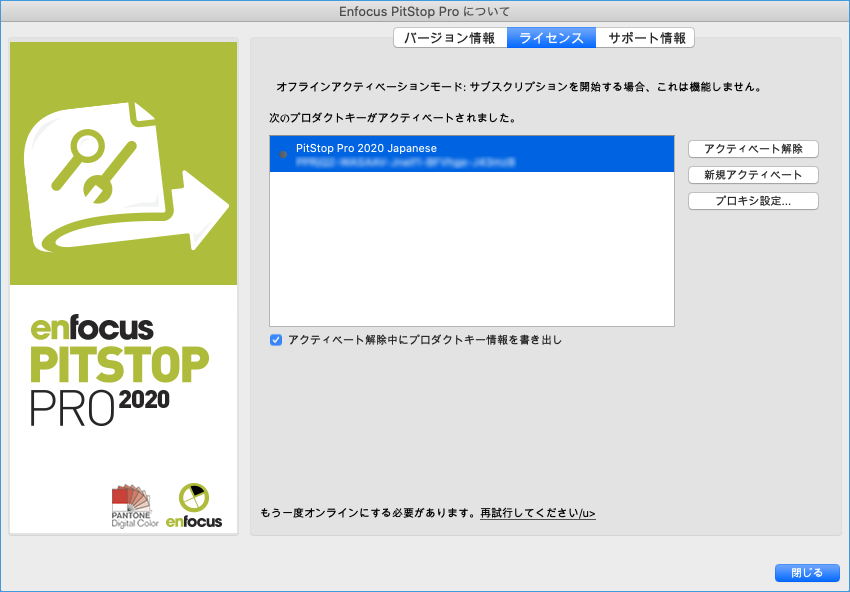Screen dimensions: 850x592
Task: Select the PitStop Pro 2020 Japanese key row
Action: 472,155
